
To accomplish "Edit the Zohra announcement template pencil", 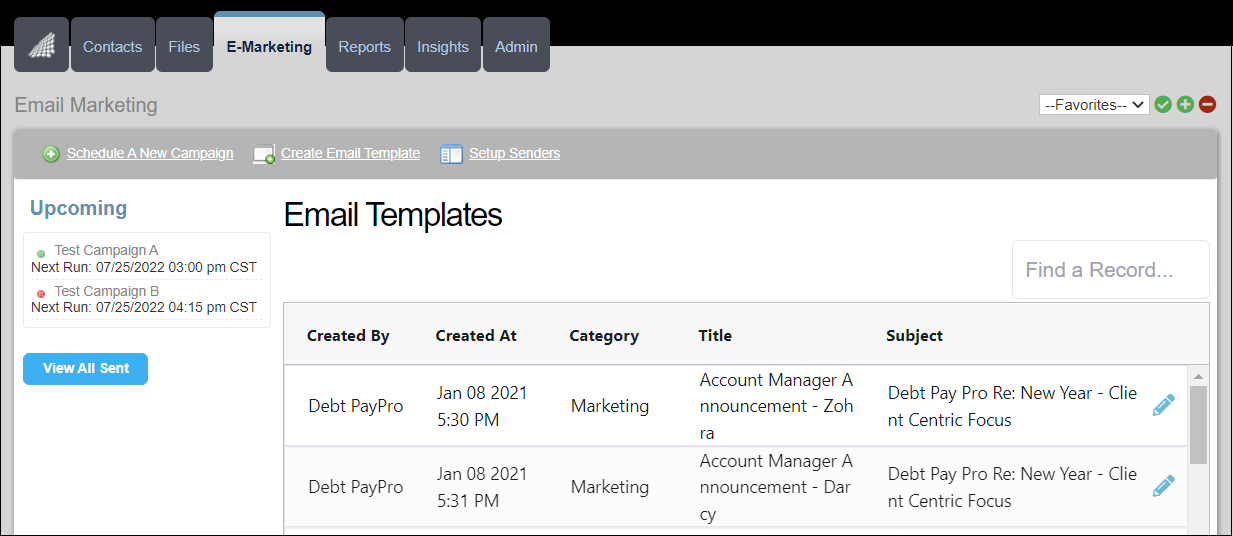I will click(1163, 405).
